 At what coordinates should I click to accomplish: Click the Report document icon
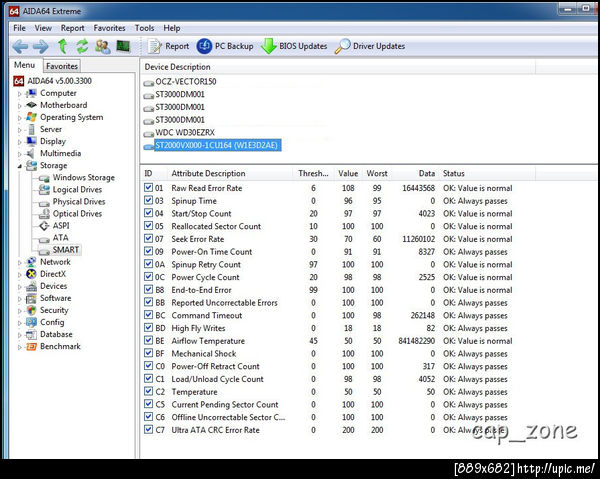click(x=155, y=46)
